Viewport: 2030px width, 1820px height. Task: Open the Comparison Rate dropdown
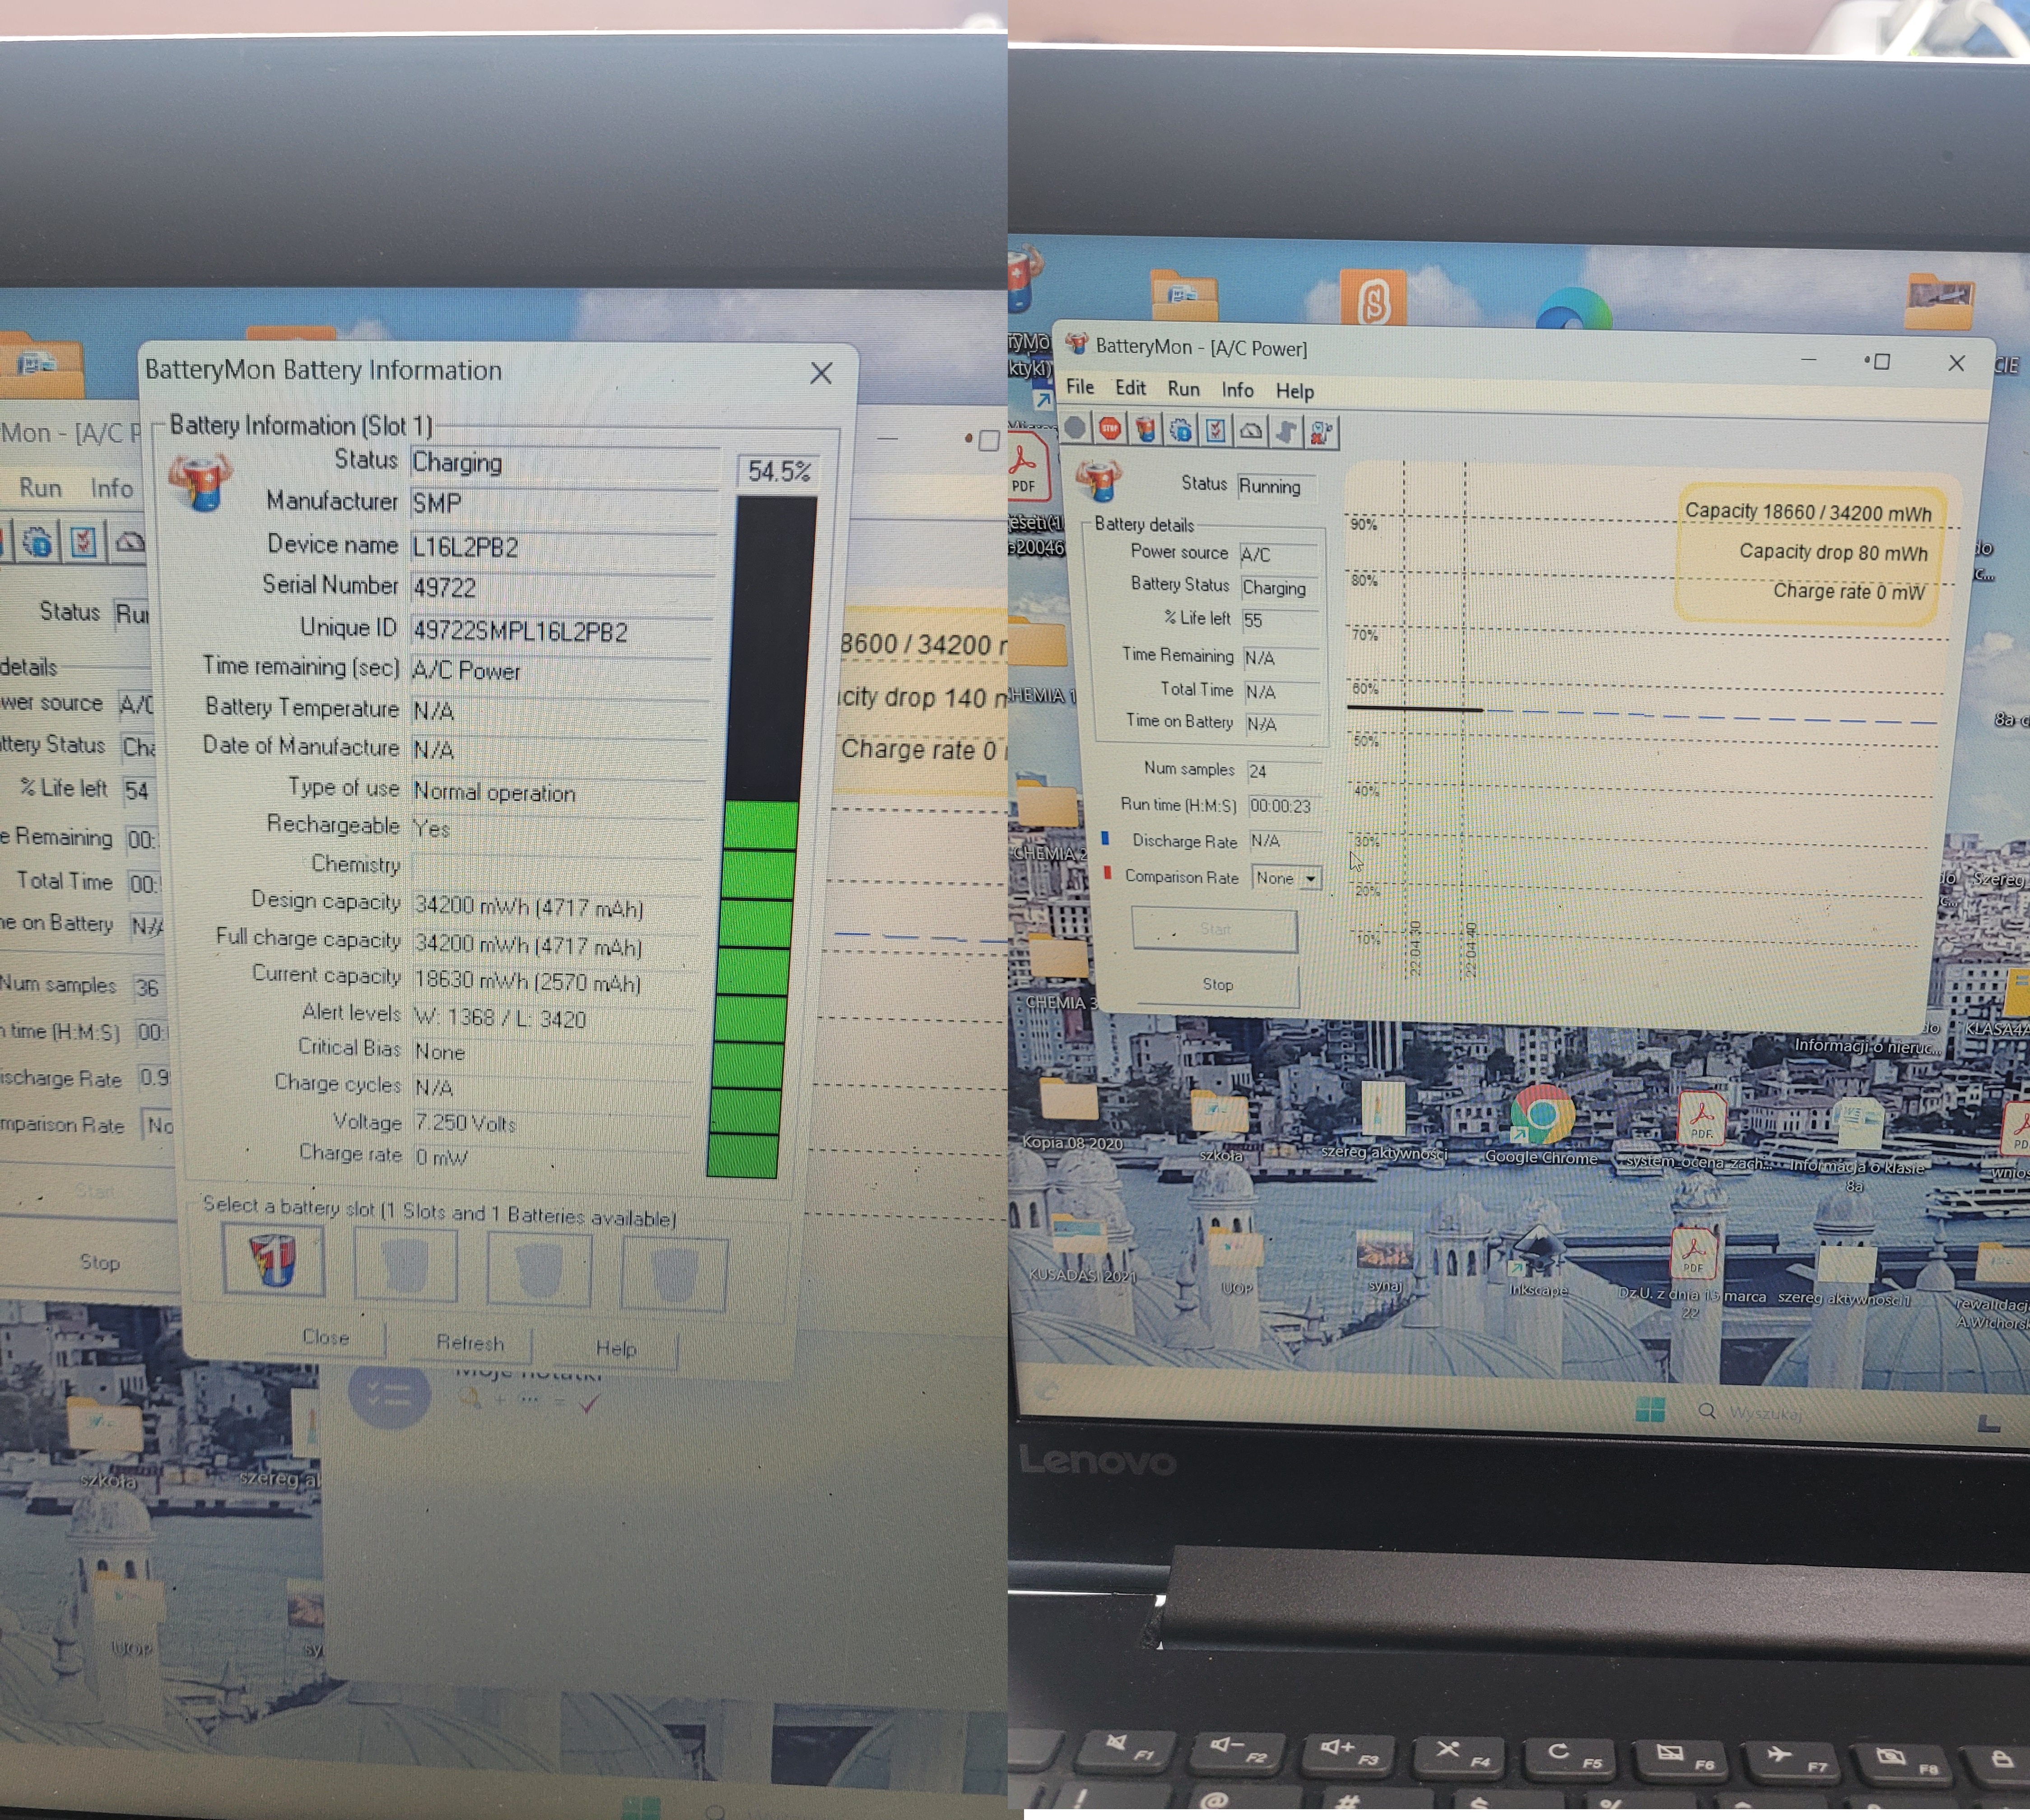(1310, 878)
